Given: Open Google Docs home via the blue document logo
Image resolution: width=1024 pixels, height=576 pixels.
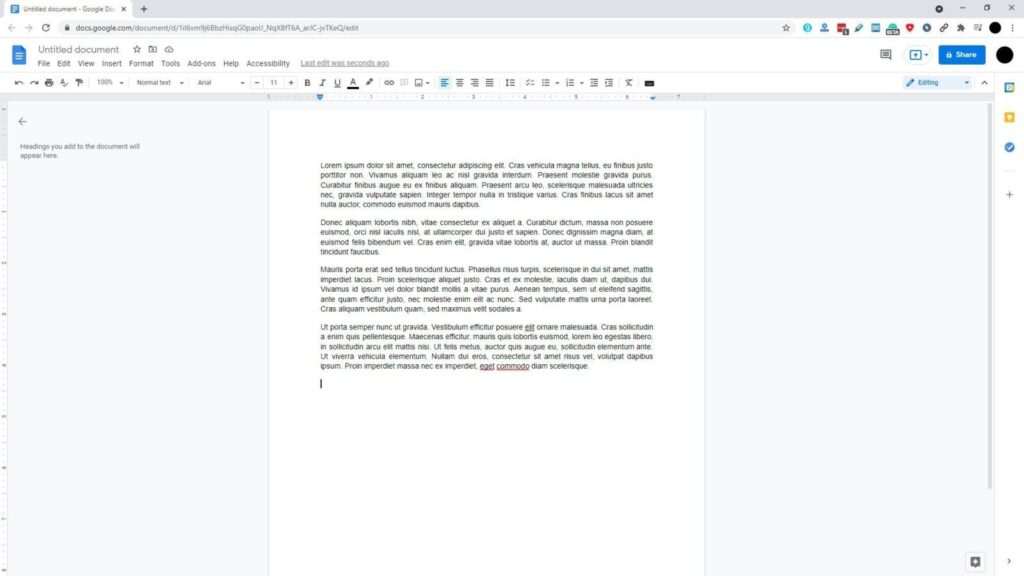Looking at the screenshot, I should tap(19, 55).
